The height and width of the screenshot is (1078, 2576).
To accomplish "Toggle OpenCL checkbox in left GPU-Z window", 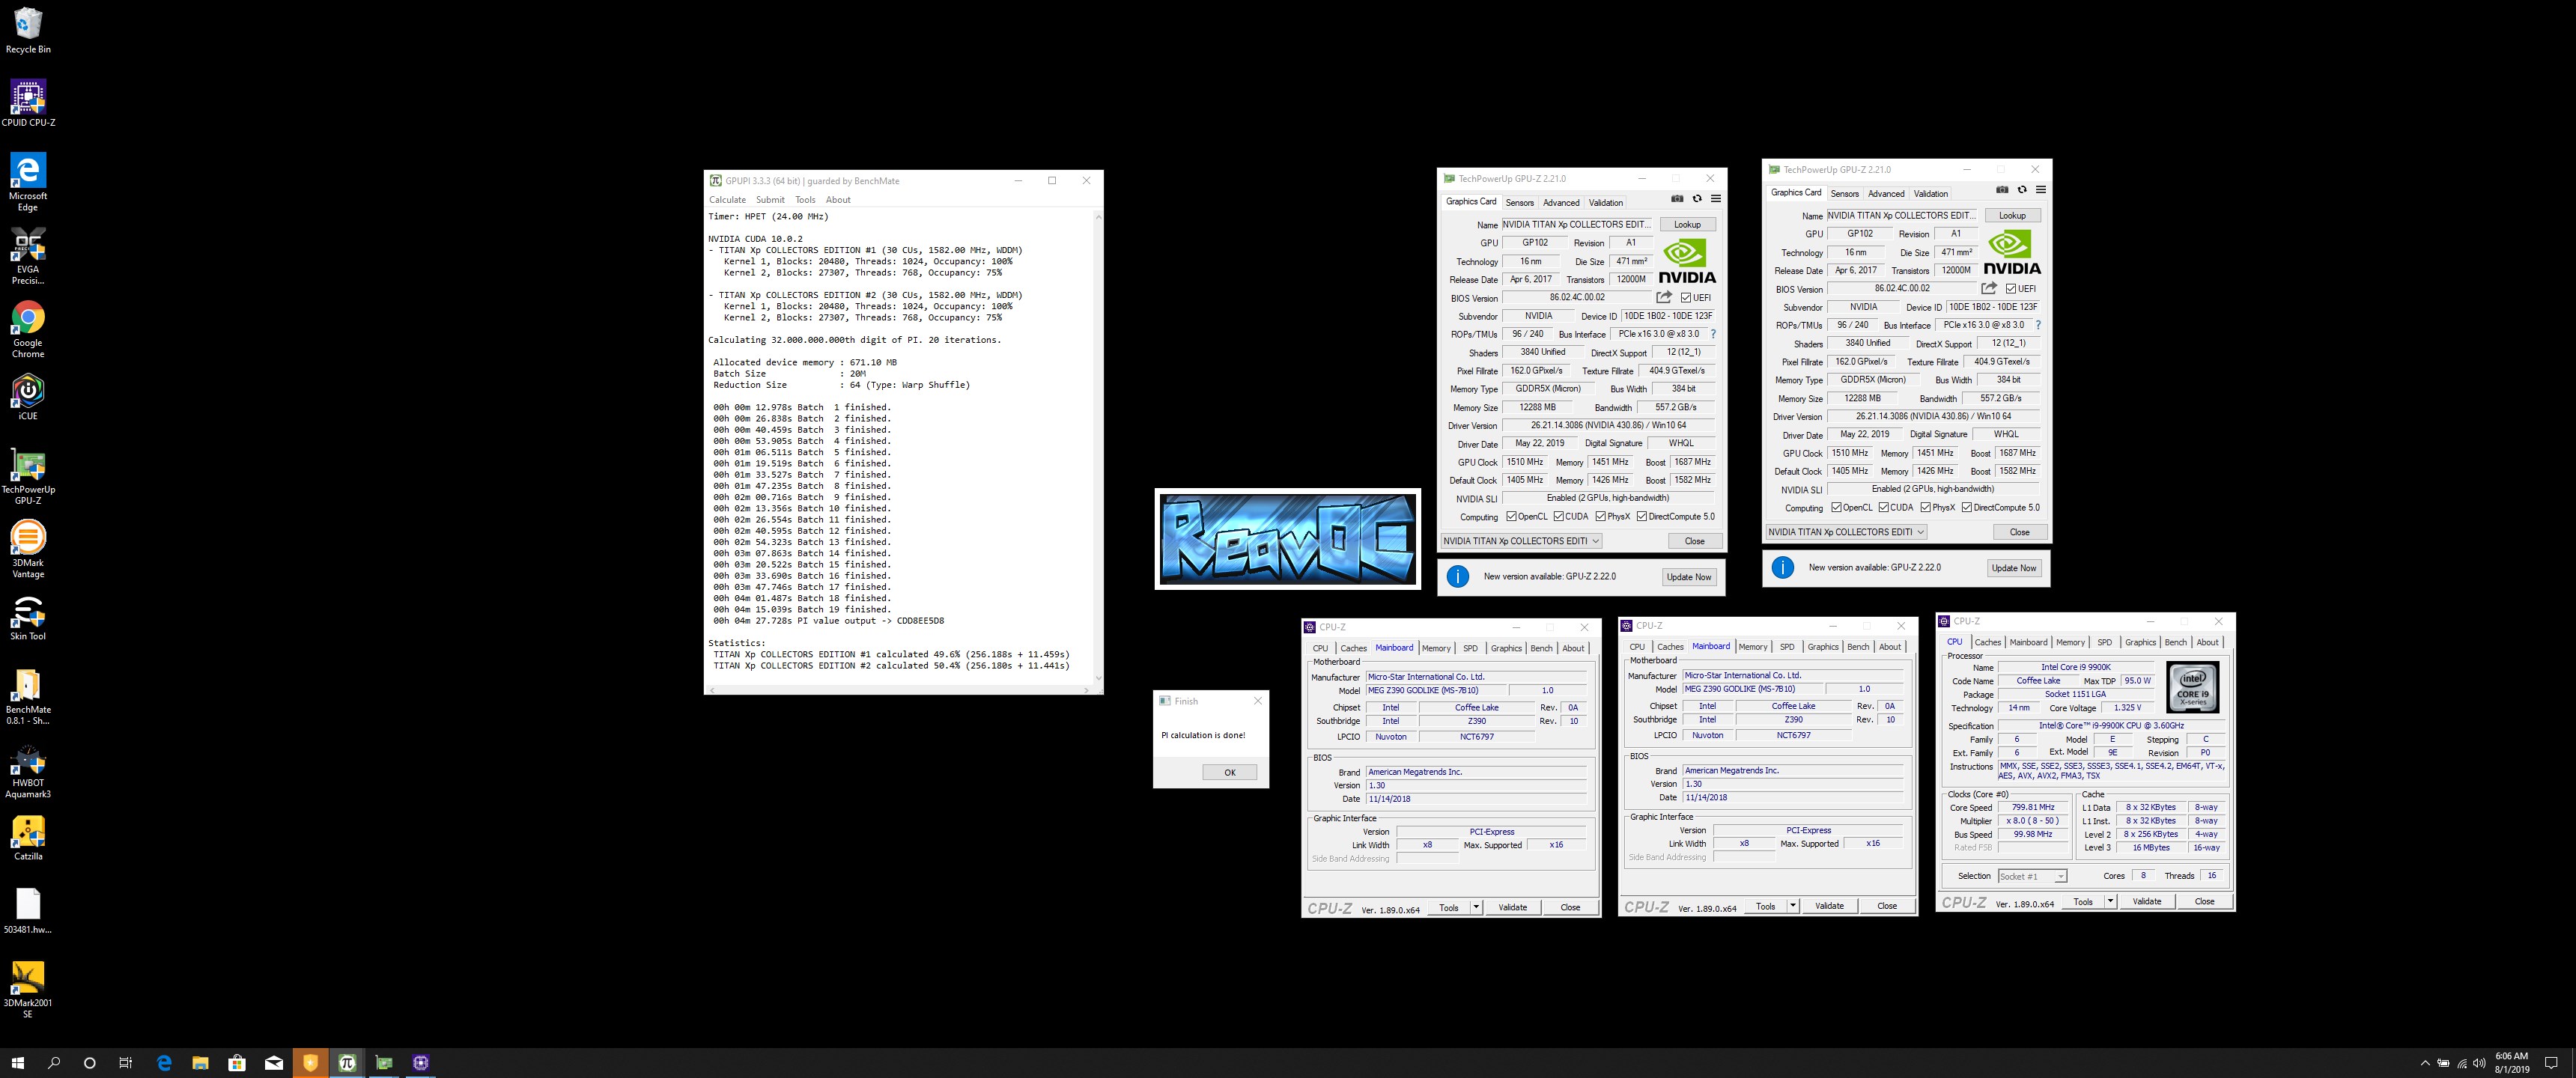I will point(1511,517).
